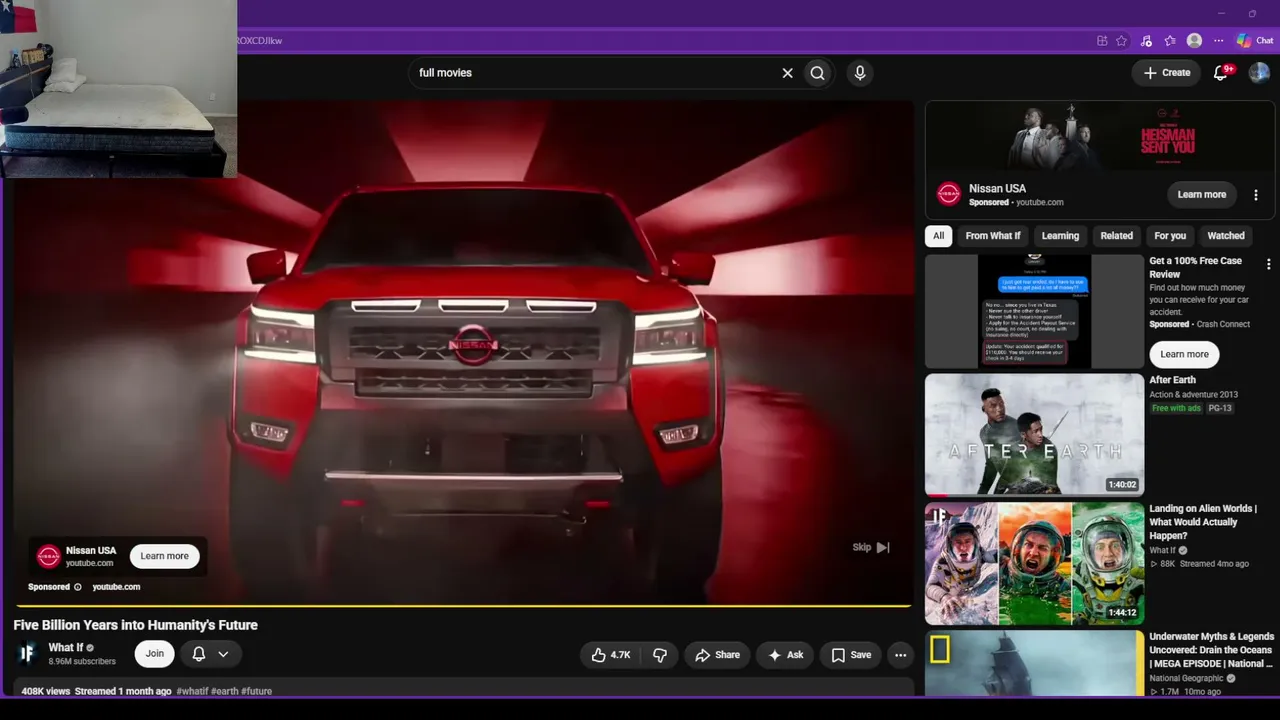Click the #earth hashtag
This screenshot has width=1280, height=720.
click(x=224, y=691)
